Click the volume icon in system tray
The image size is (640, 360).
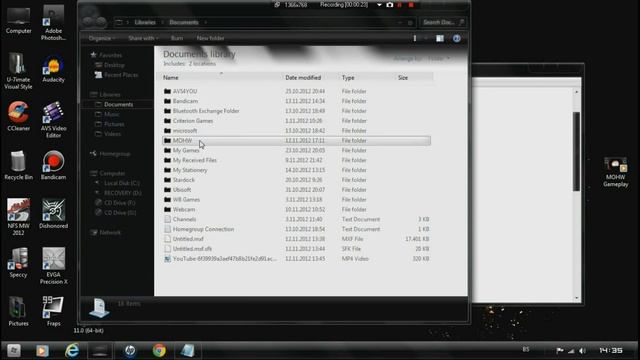582,351
